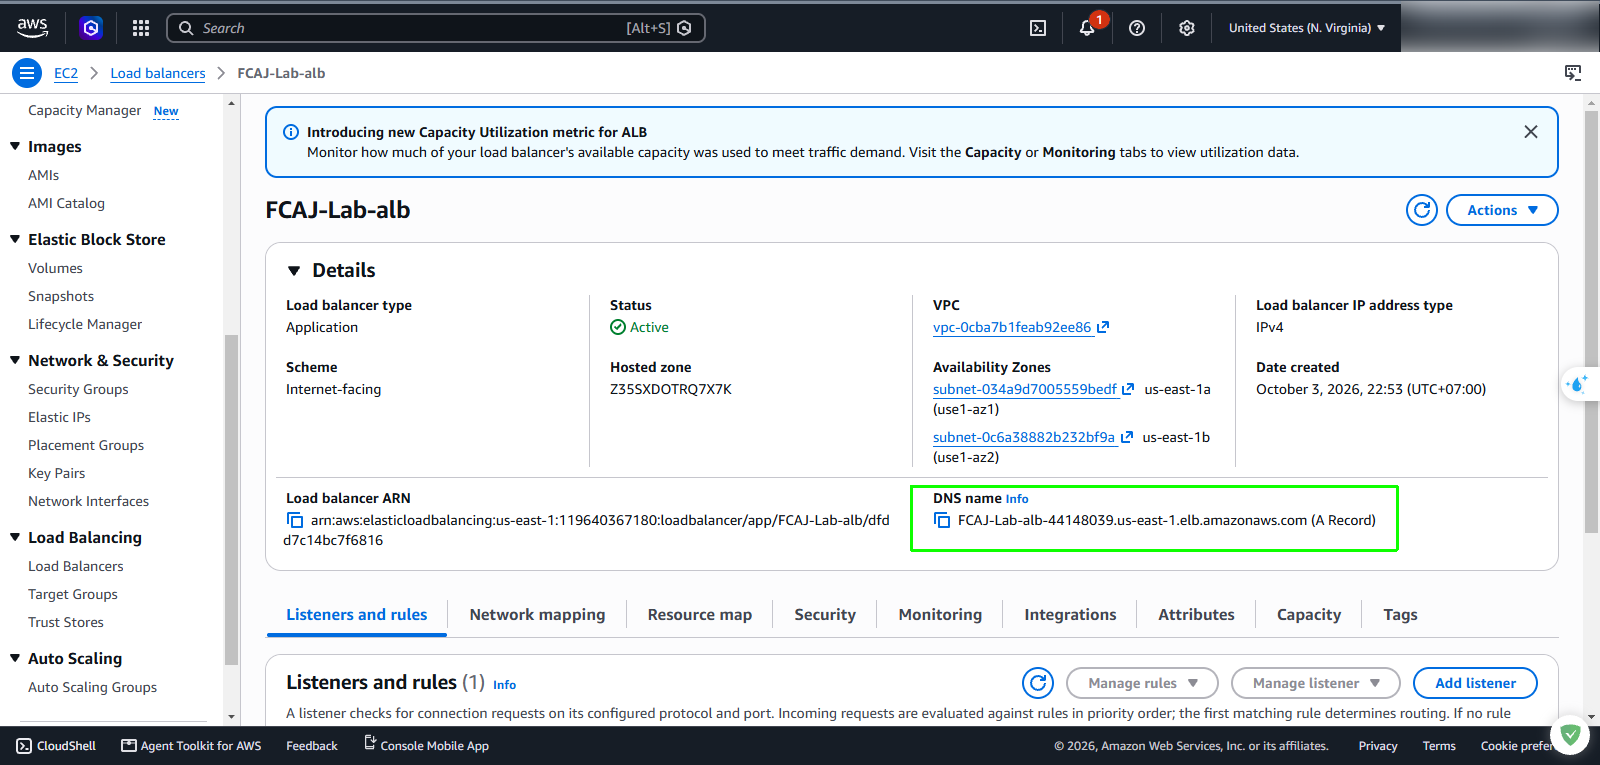The width and height of the screenshot is (1600, 765).
Task: Open external link icon for us-east-1b subnet
Action: [1127, 437]
